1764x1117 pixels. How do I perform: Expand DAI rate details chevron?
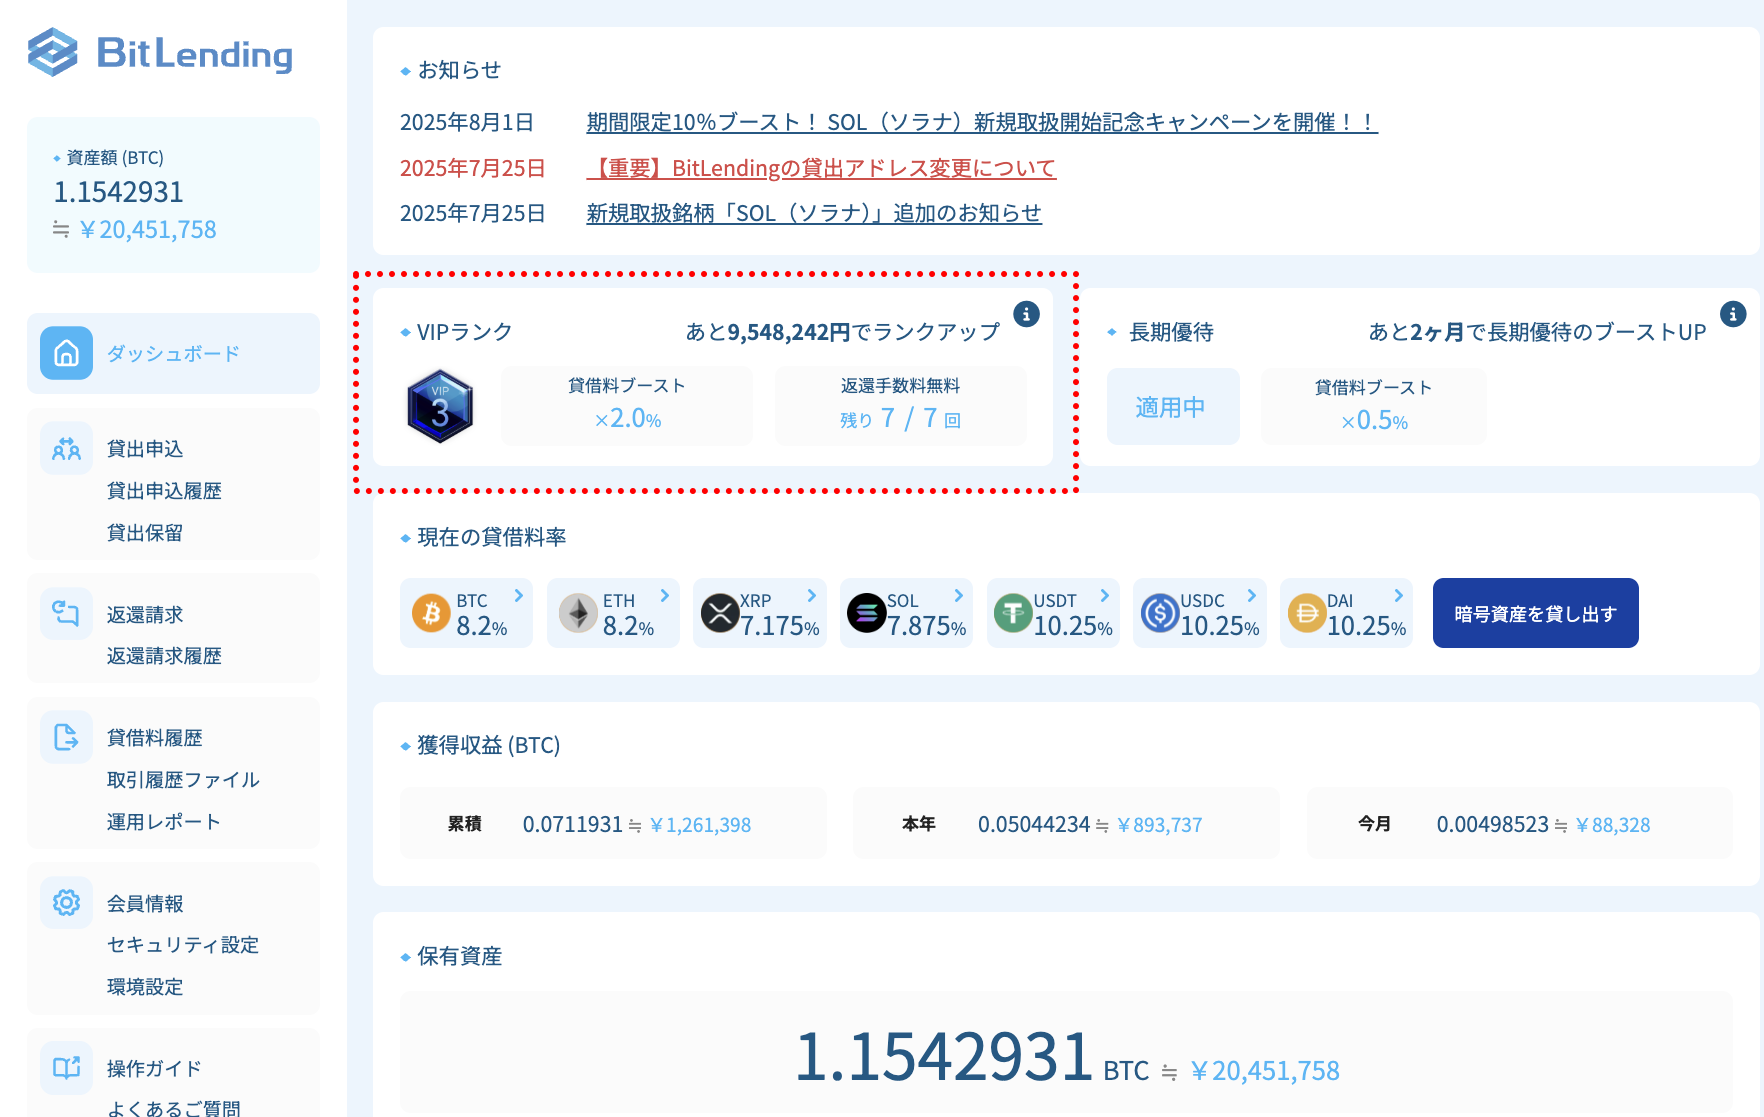click(1398, 595)
